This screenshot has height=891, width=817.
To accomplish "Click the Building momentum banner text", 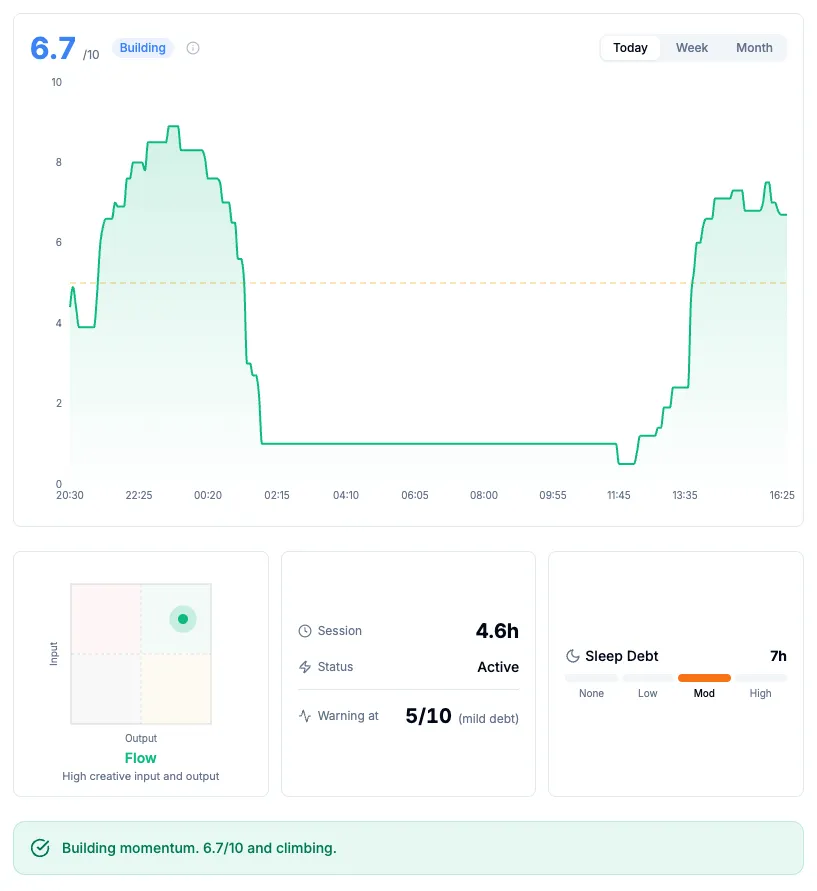I will [x=199, y=848].
